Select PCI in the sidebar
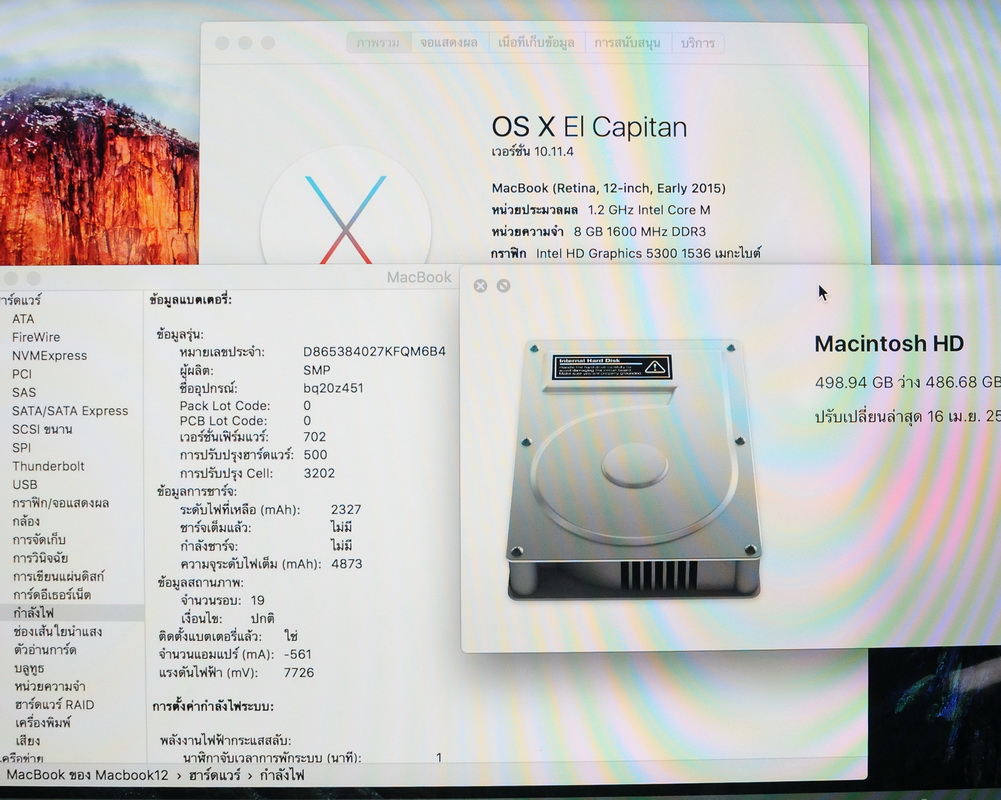Image resolution: width=1001 pixels, height=800 pixels. coord(22,374)
